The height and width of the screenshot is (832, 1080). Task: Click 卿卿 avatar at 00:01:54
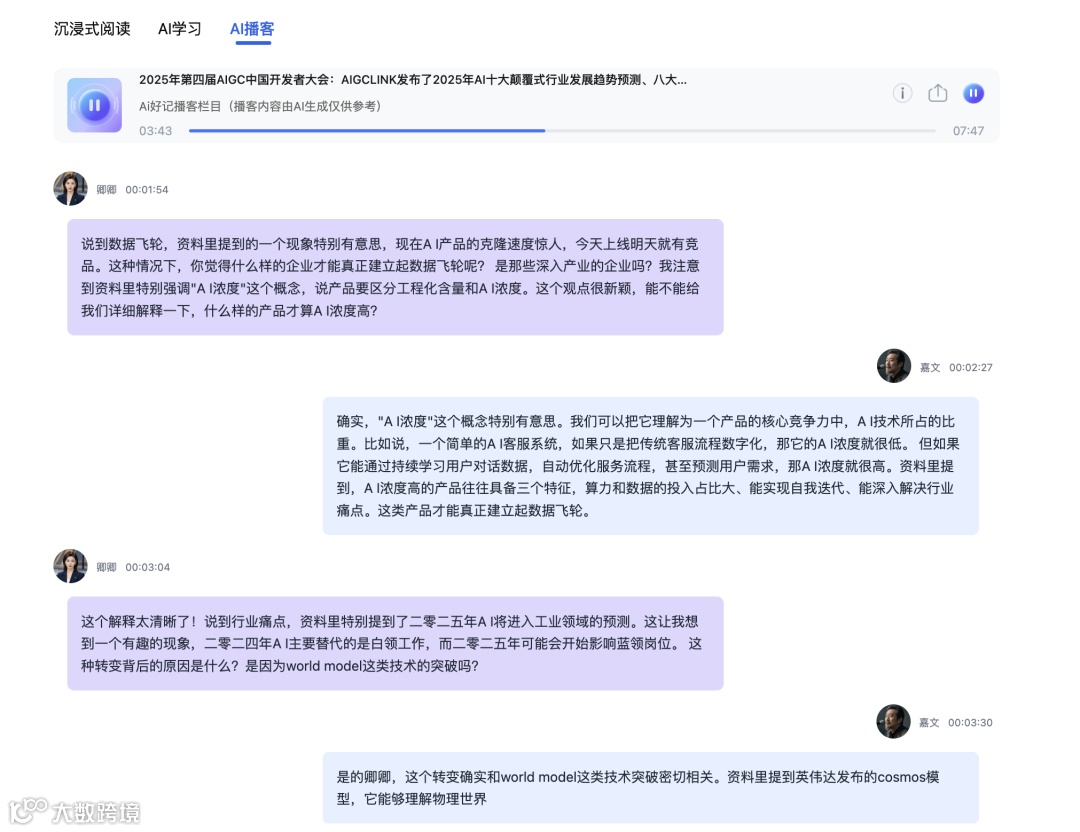click(x=70, y=188)
